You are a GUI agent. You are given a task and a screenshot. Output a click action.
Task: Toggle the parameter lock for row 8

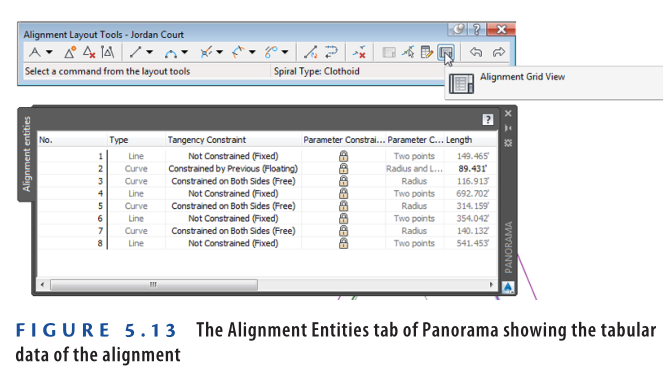pyautogui.click(x=343, y=244)
